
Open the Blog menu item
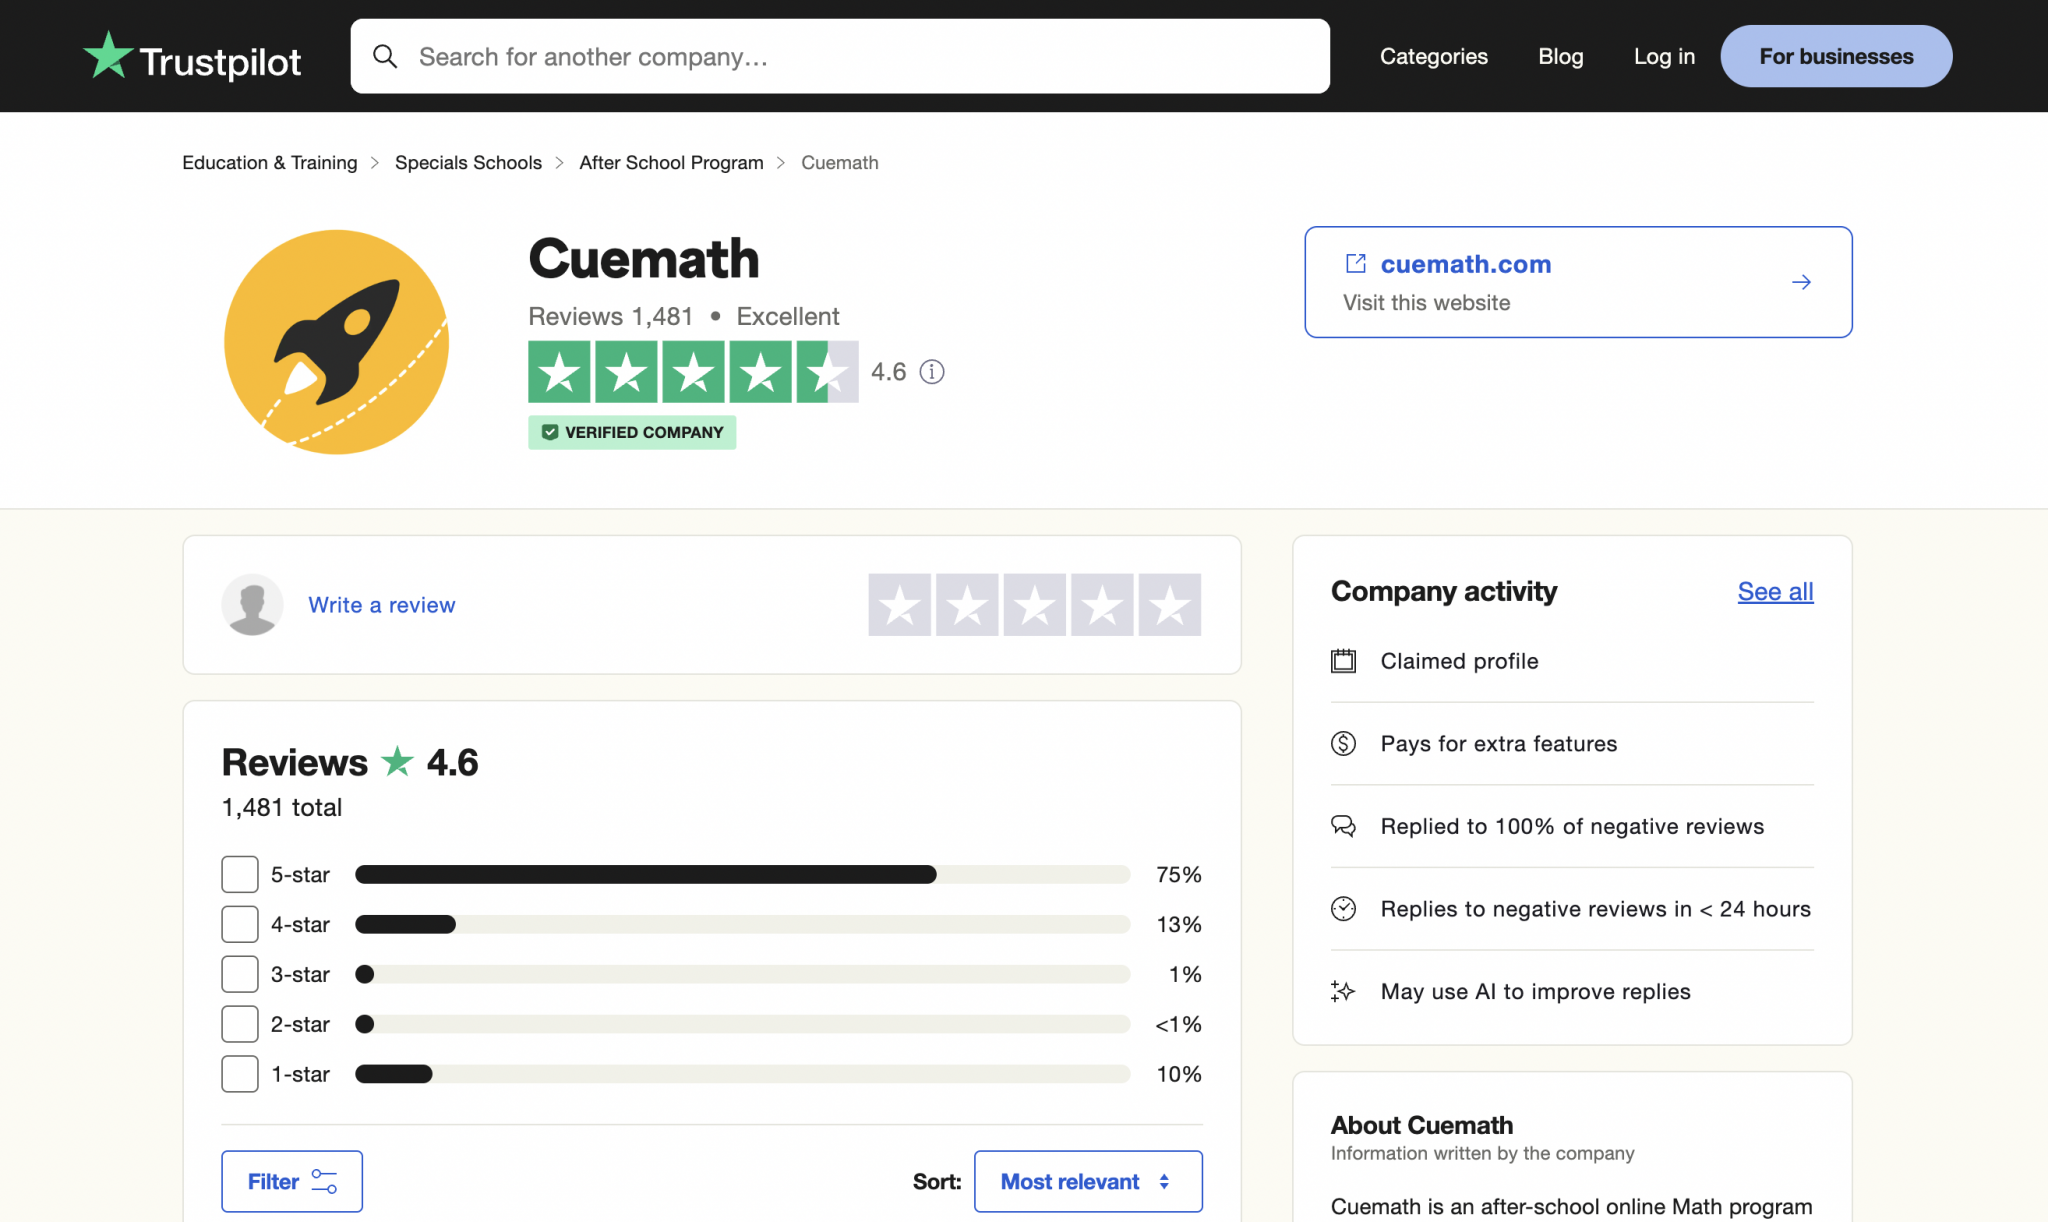point(1560,56)
